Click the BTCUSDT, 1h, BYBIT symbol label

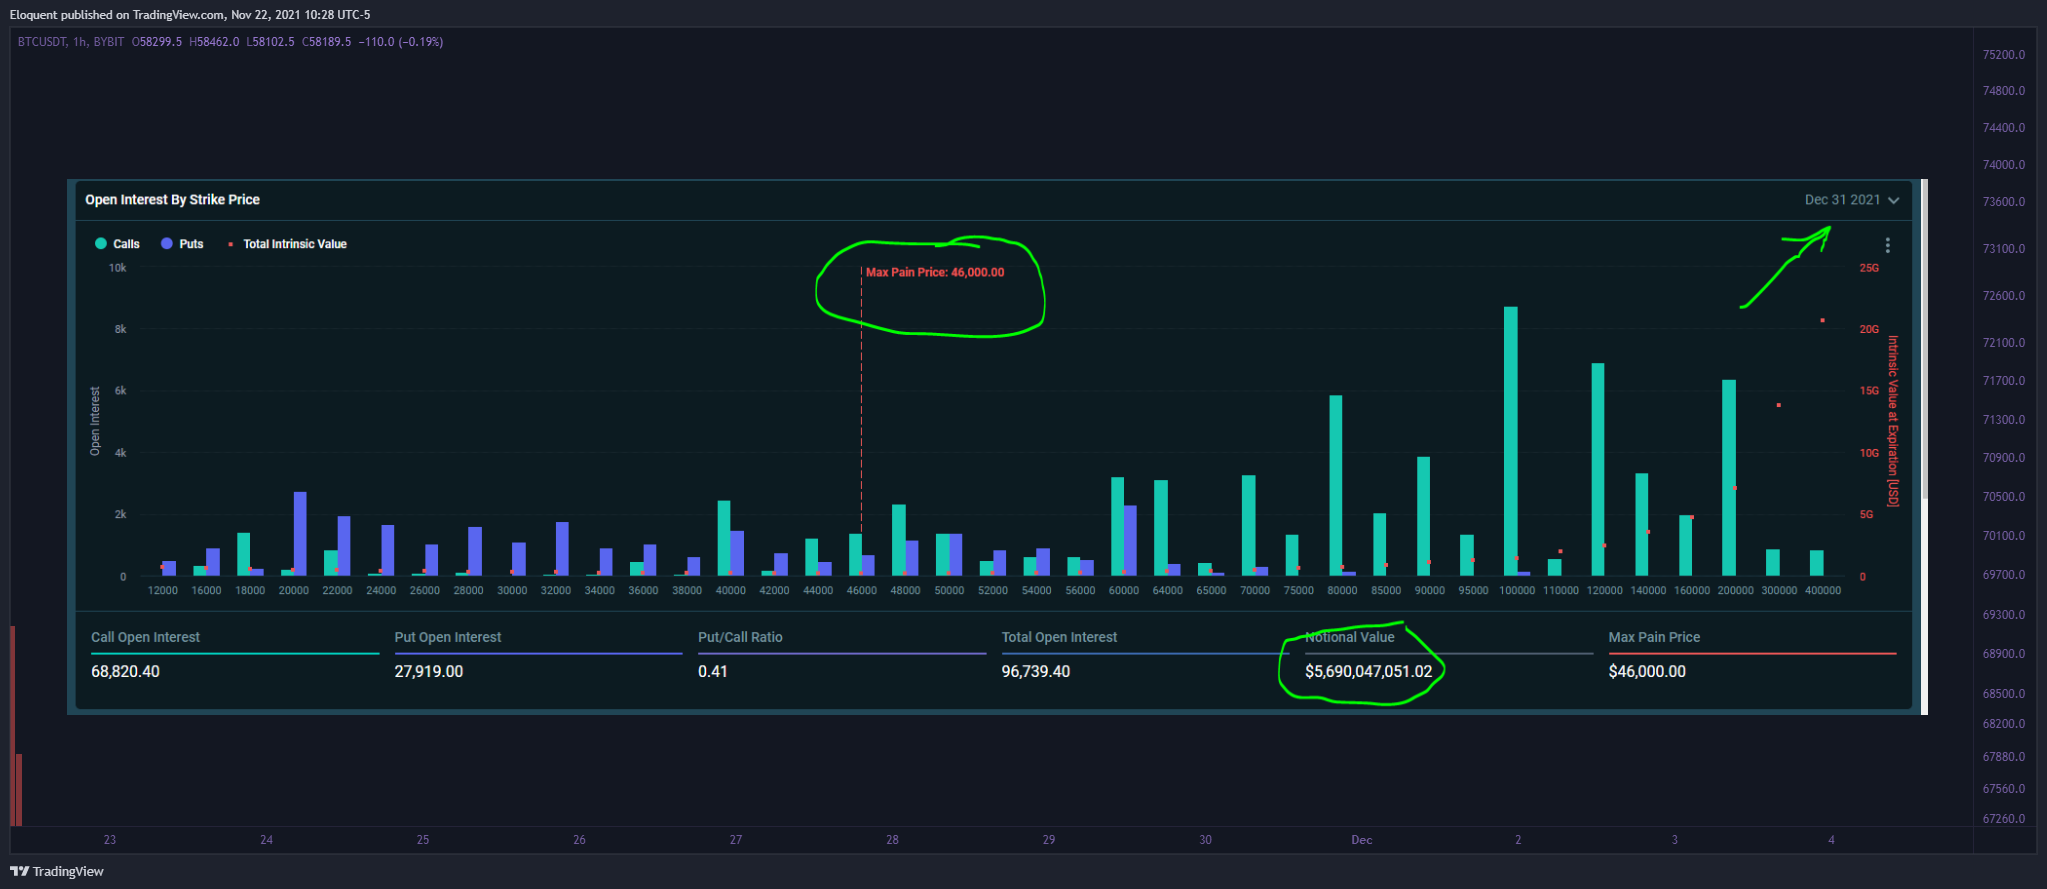[71, 42]
